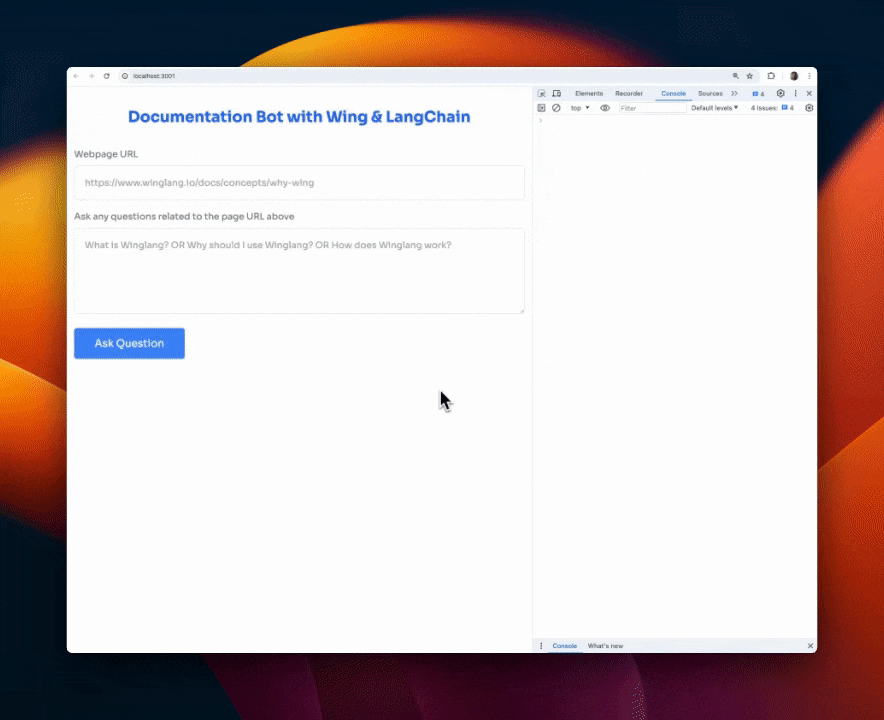The image size is (884, 720).
Task: Click the Ask Question button
Action: 129,343
